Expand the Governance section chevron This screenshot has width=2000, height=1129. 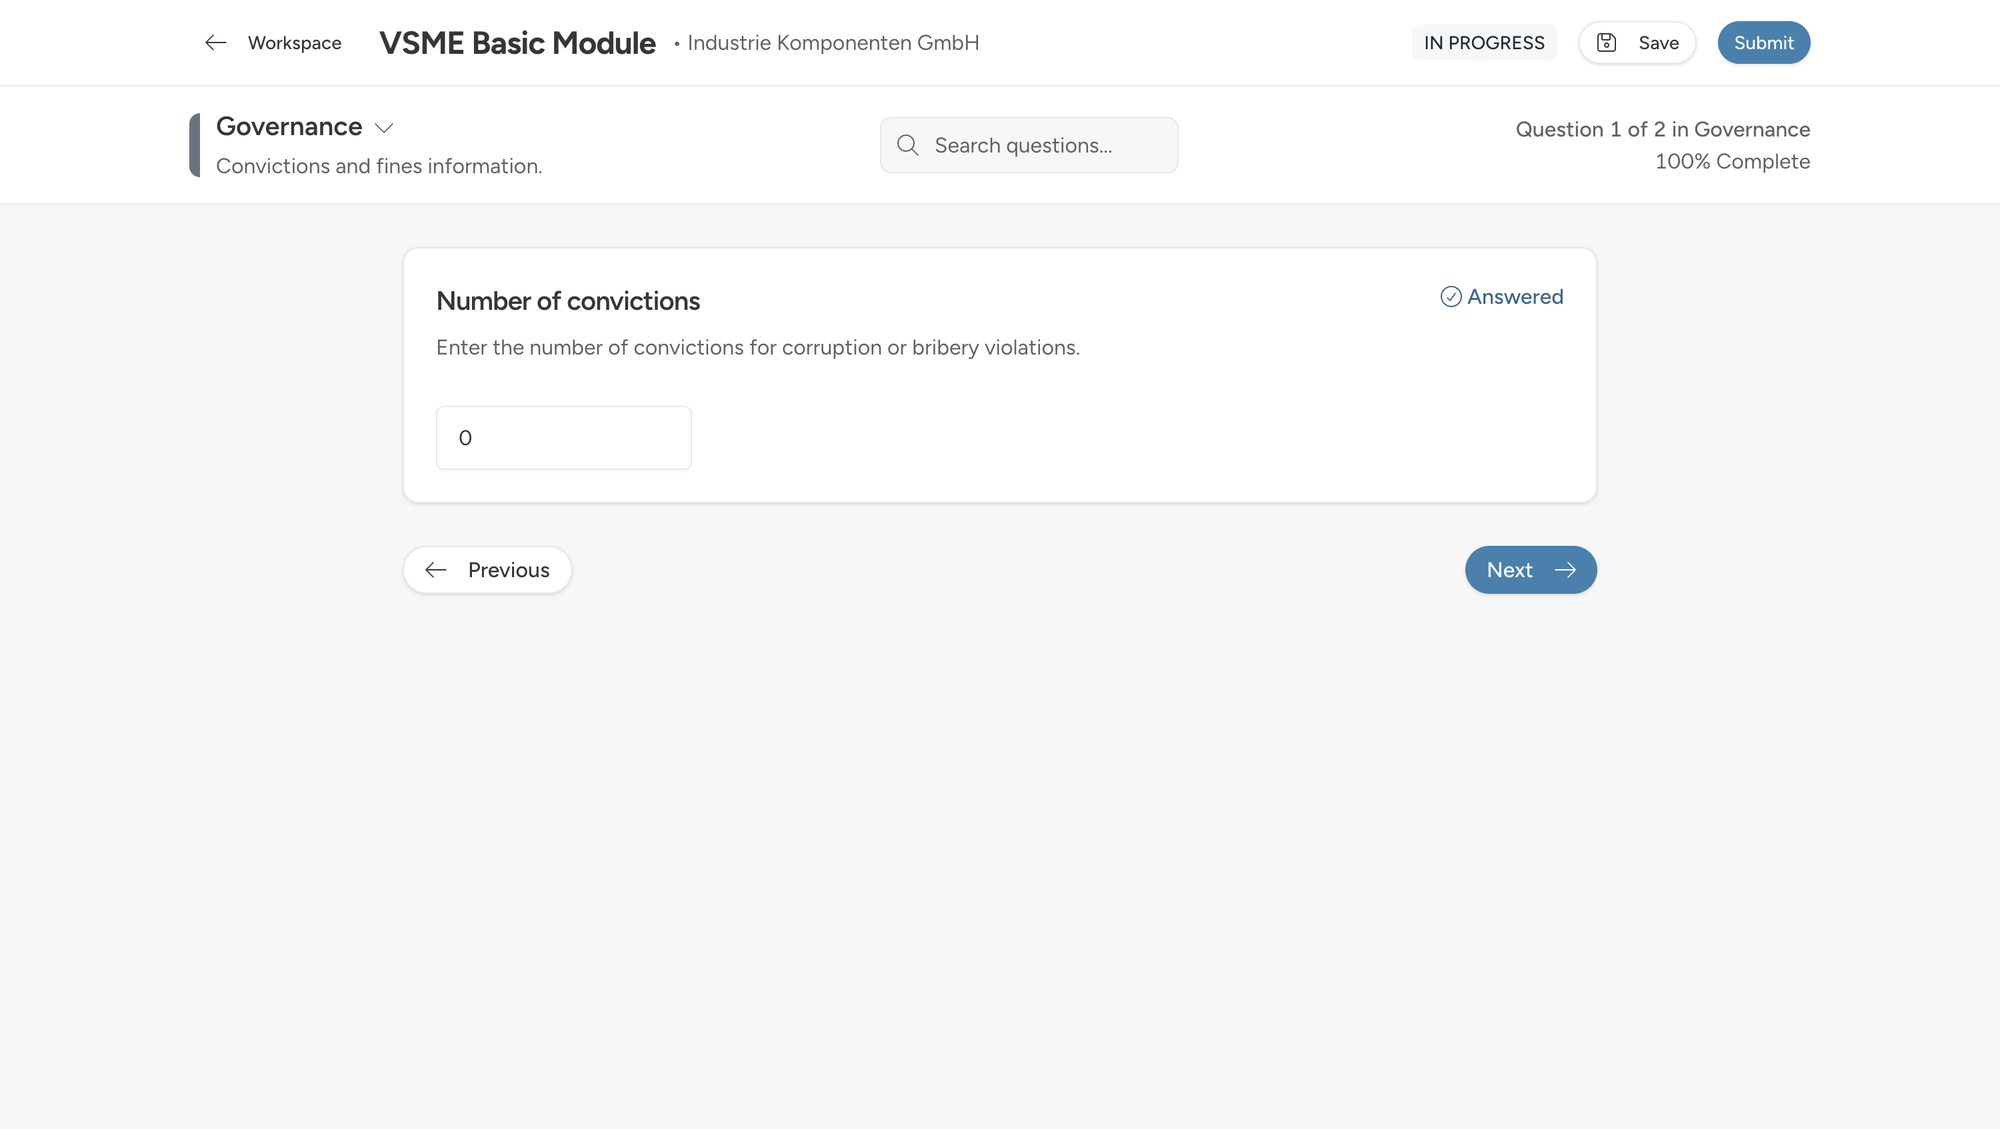pyautogui.click(x=384, y=128)
